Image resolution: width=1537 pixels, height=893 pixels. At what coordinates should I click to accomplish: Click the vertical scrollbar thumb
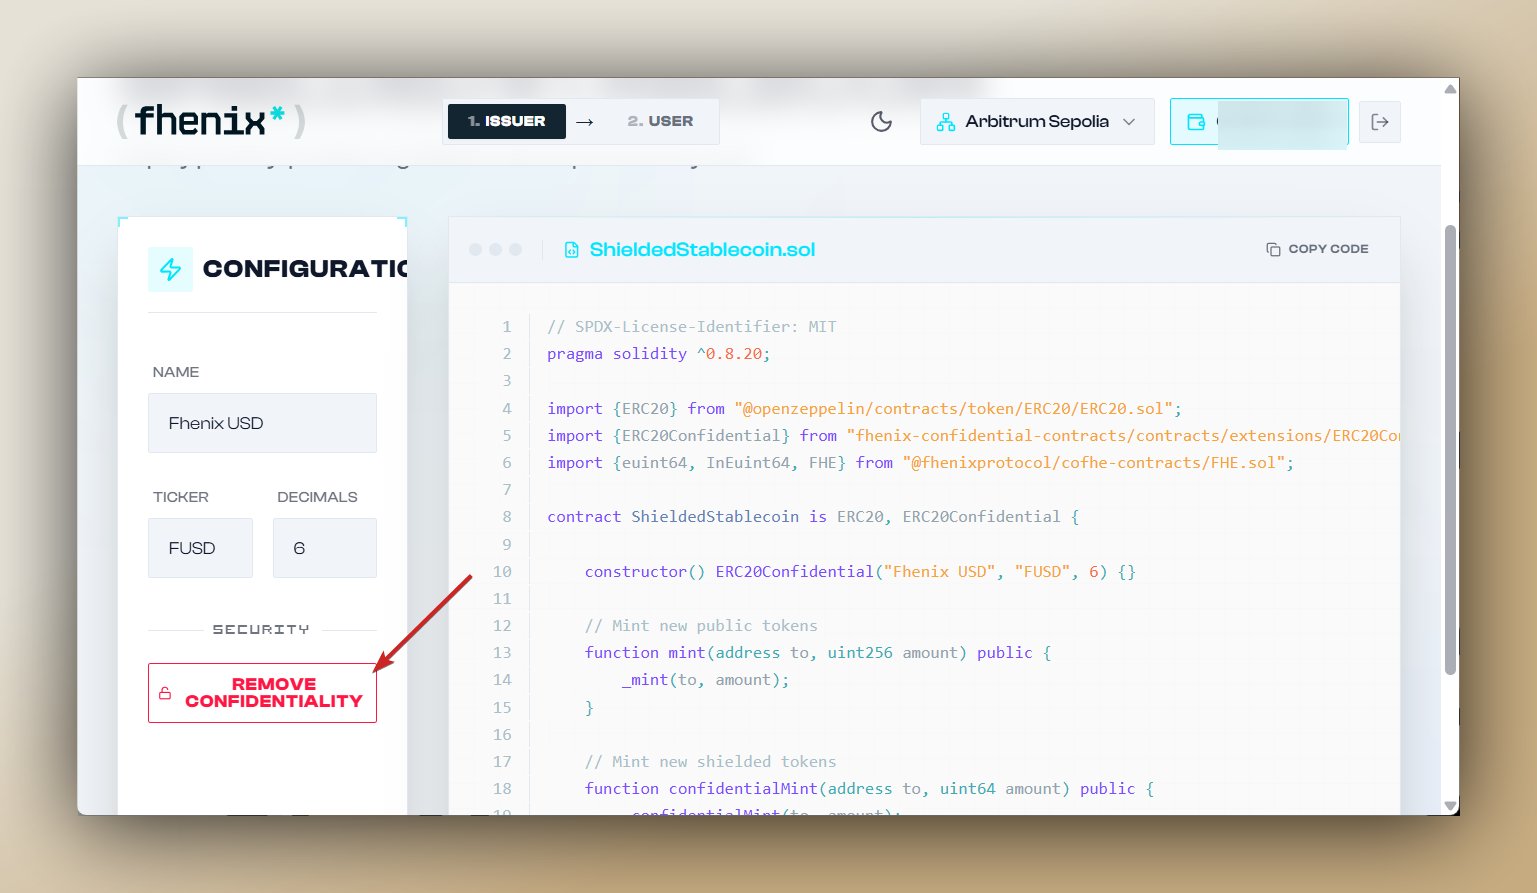[x=1451, y=450]
